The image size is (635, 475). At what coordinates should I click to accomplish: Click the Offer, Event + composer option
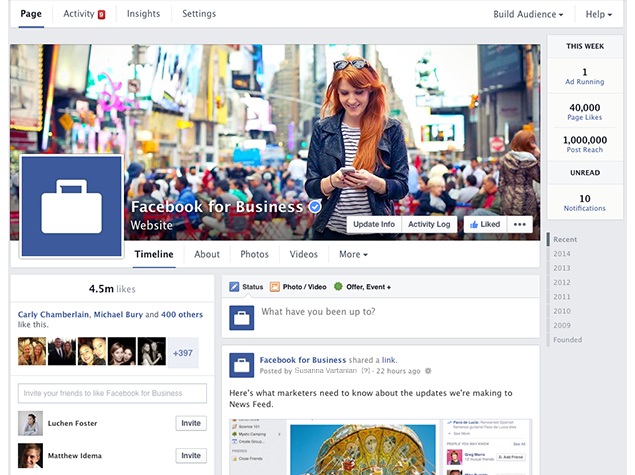pos(362,287)
